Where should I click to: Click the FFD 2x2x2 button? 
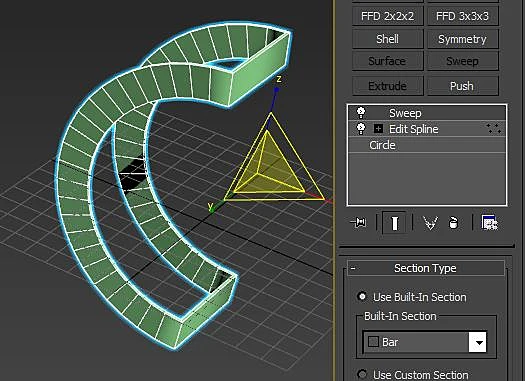(x=387, y=16)
